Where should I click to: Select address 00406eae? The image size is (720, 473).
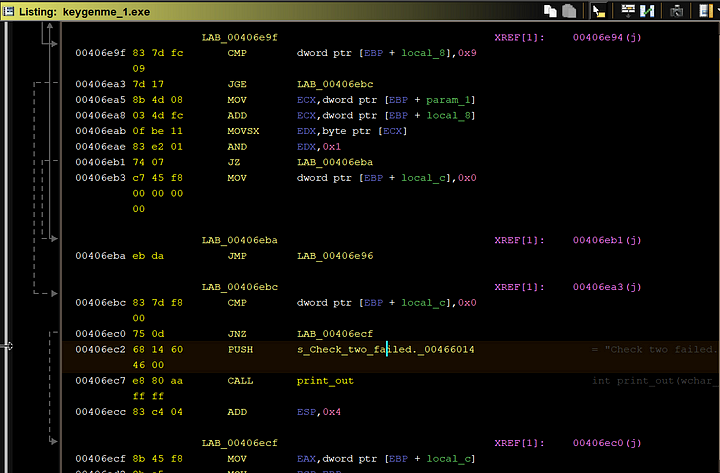tap(100, 147)
